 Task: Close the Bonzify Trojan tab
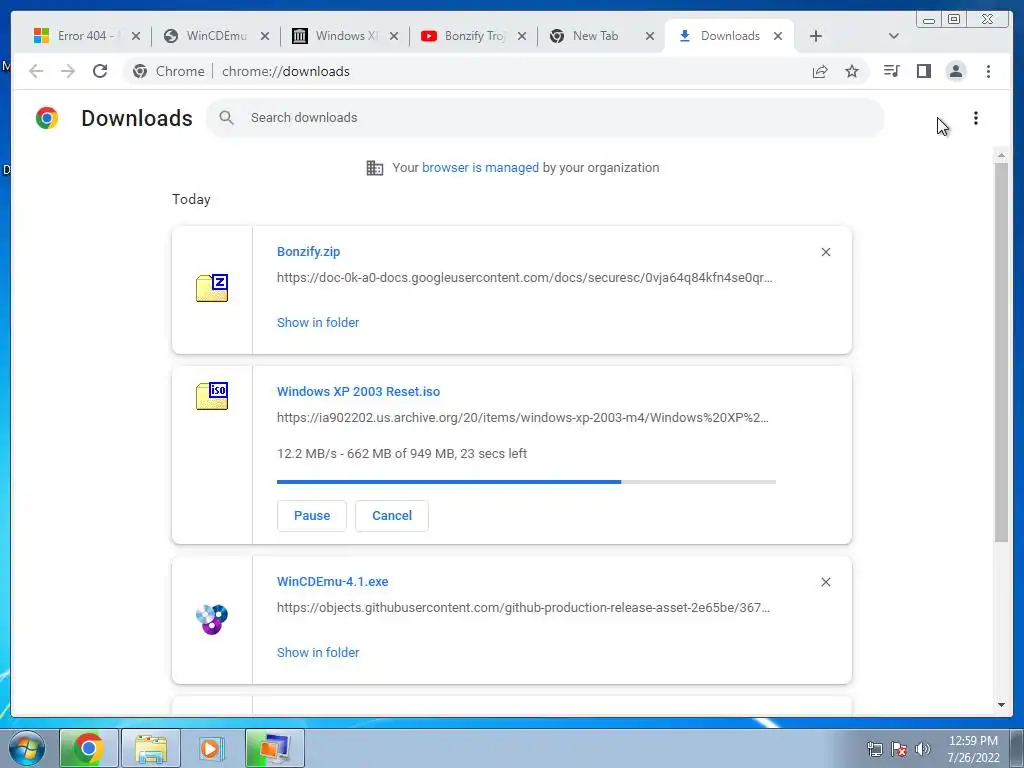(522, 37)
